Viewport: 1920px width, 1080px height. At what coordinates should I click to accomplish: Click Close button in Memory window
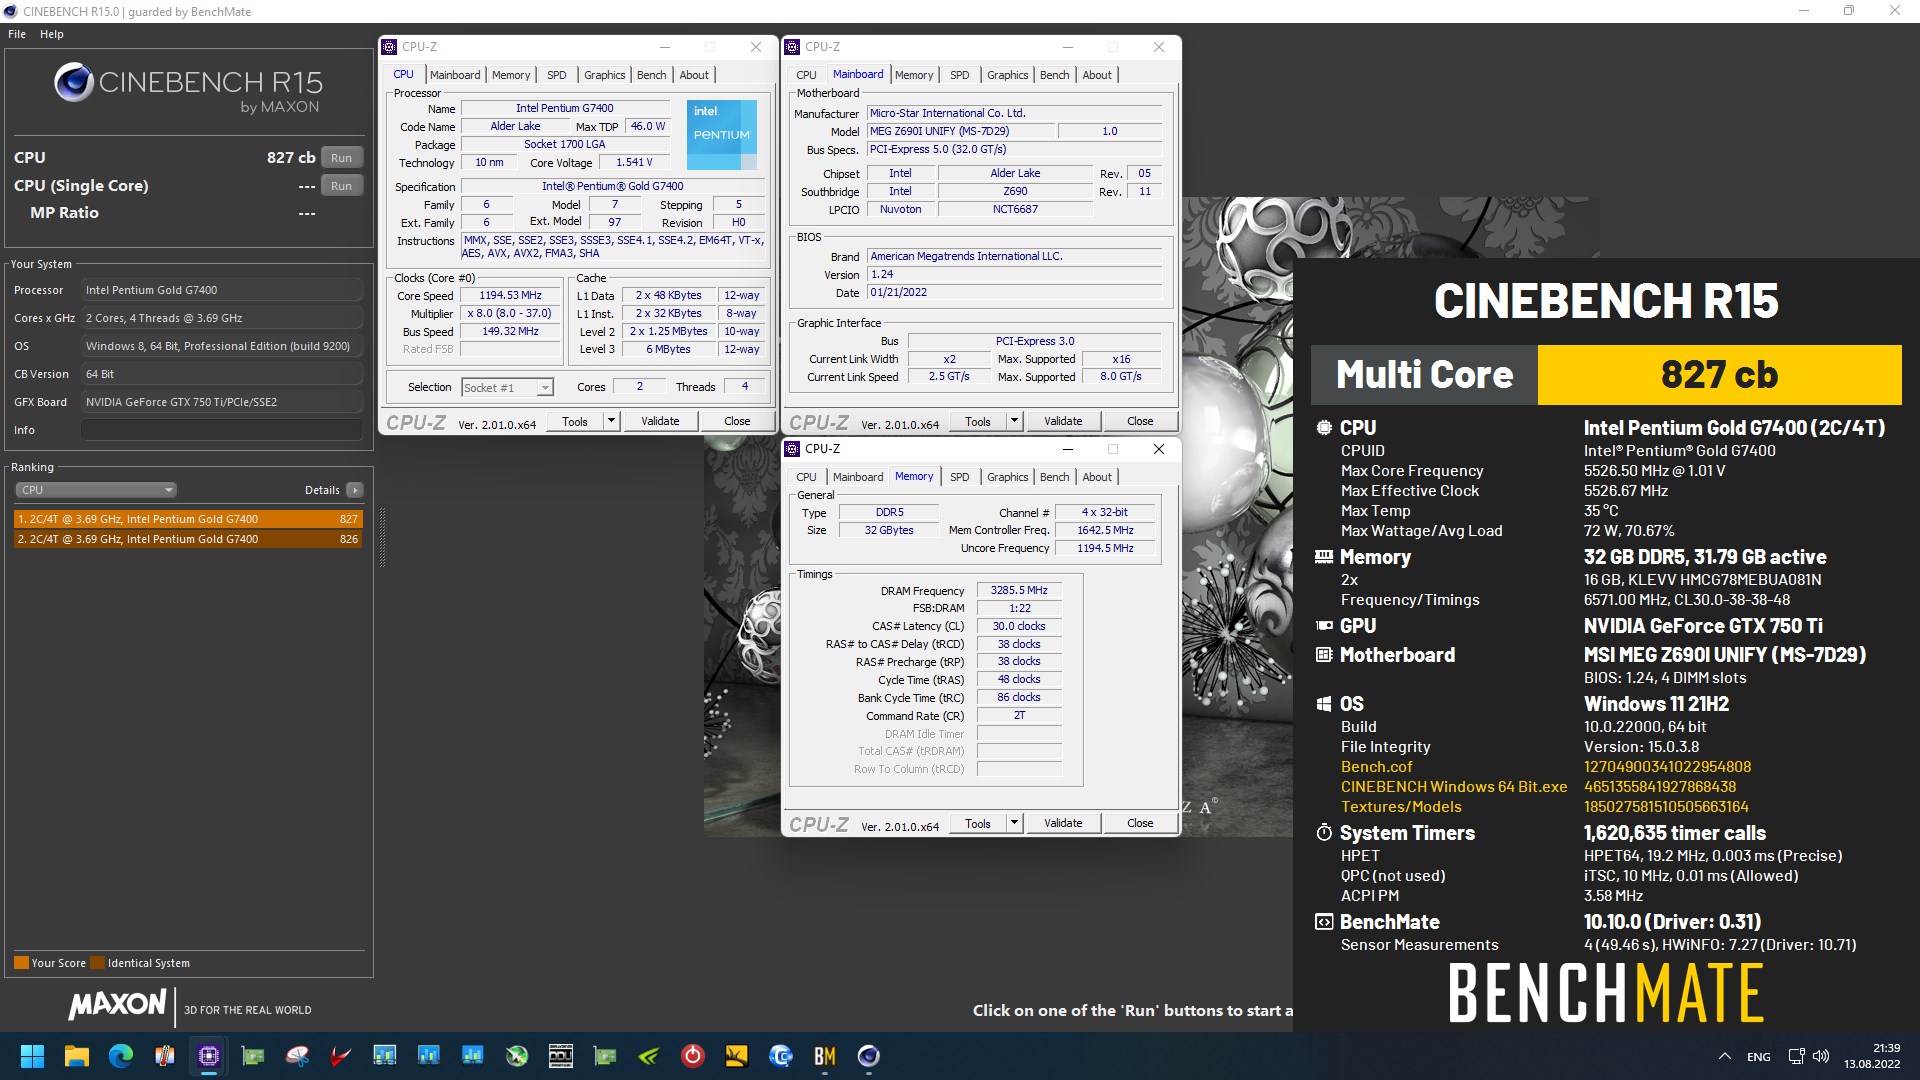(x=1140, y=823)
